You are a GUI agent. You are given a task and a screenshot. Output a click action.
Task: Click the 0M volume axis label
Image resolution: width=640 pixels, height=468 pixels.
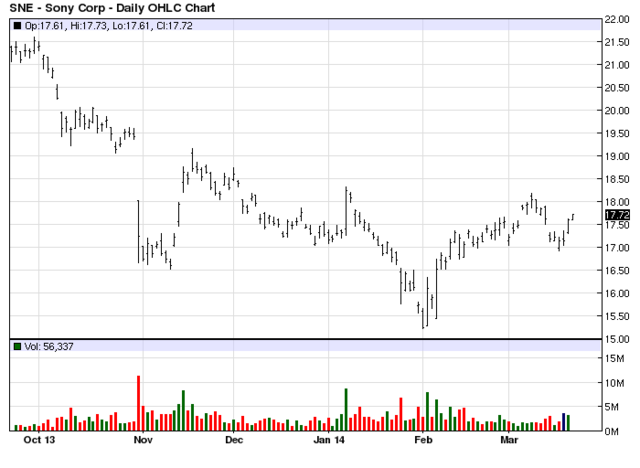point(611,432)
